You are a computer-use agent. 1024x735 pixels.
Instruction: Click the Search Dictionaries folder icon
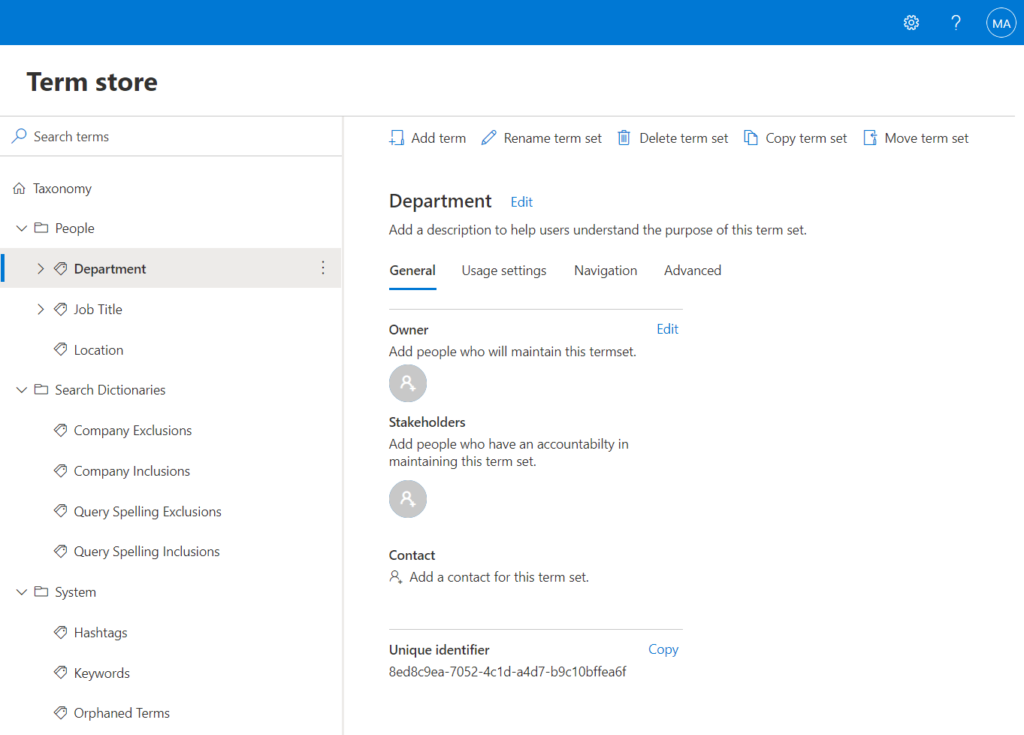pyautogui.click(x=41, y=389)
